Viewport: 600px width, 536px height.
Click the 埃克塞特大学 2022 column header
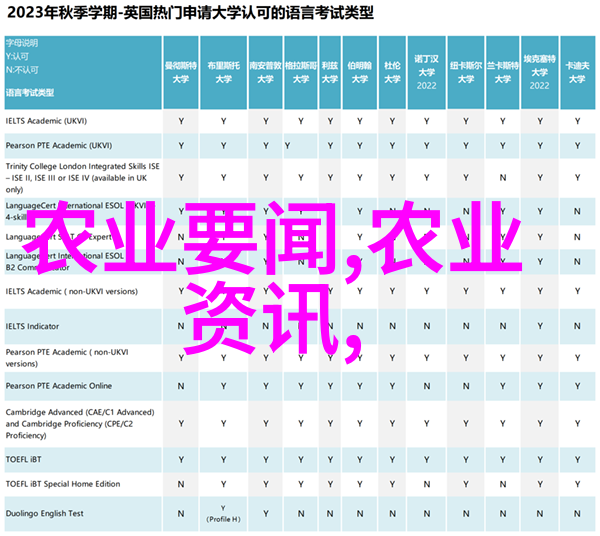pyautogui.click(x=540, y=72)
